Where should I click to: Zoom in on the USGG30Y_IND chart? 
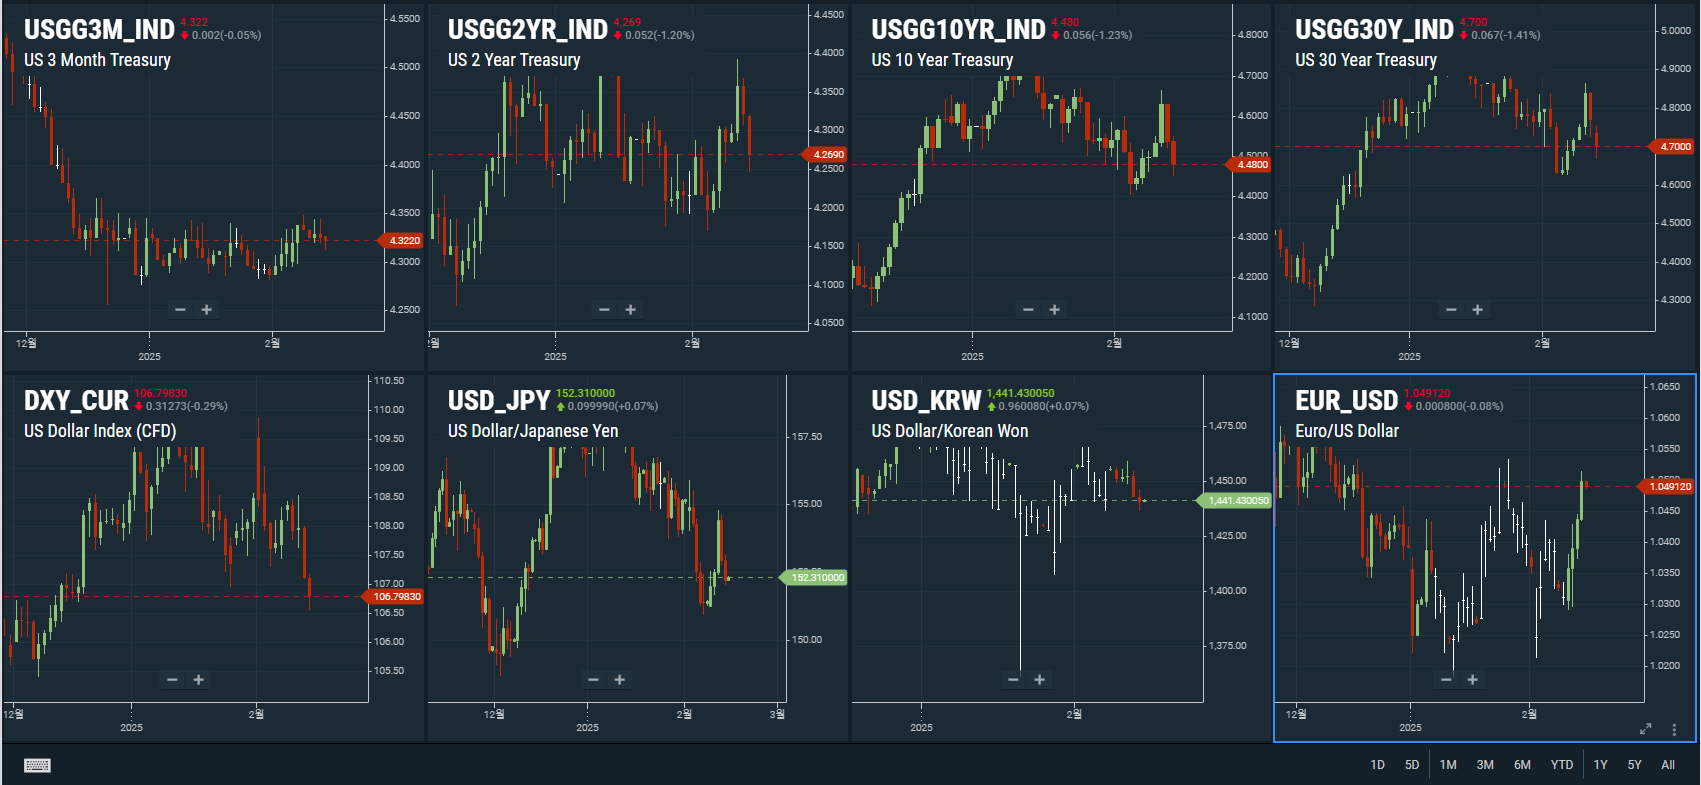coord(1478,310)
